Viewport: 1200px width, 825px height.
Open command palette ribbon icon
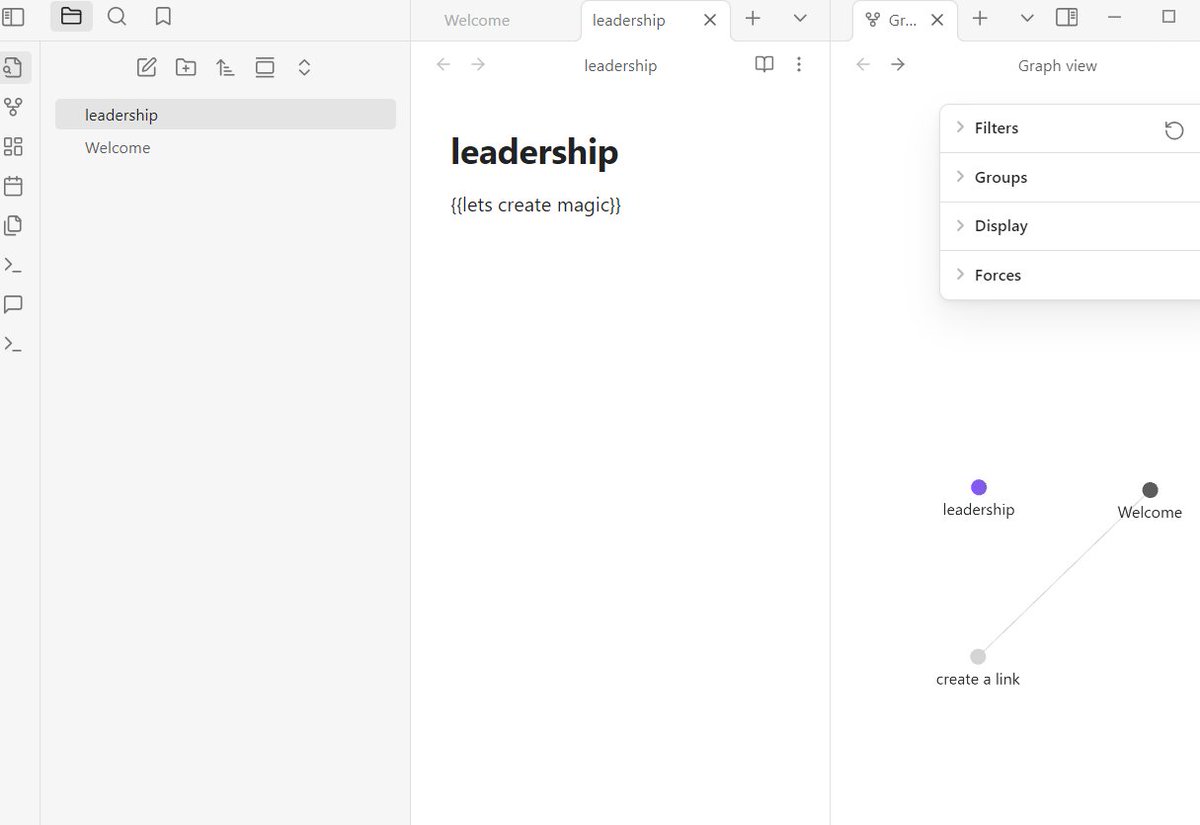click(x=13, y=265)
